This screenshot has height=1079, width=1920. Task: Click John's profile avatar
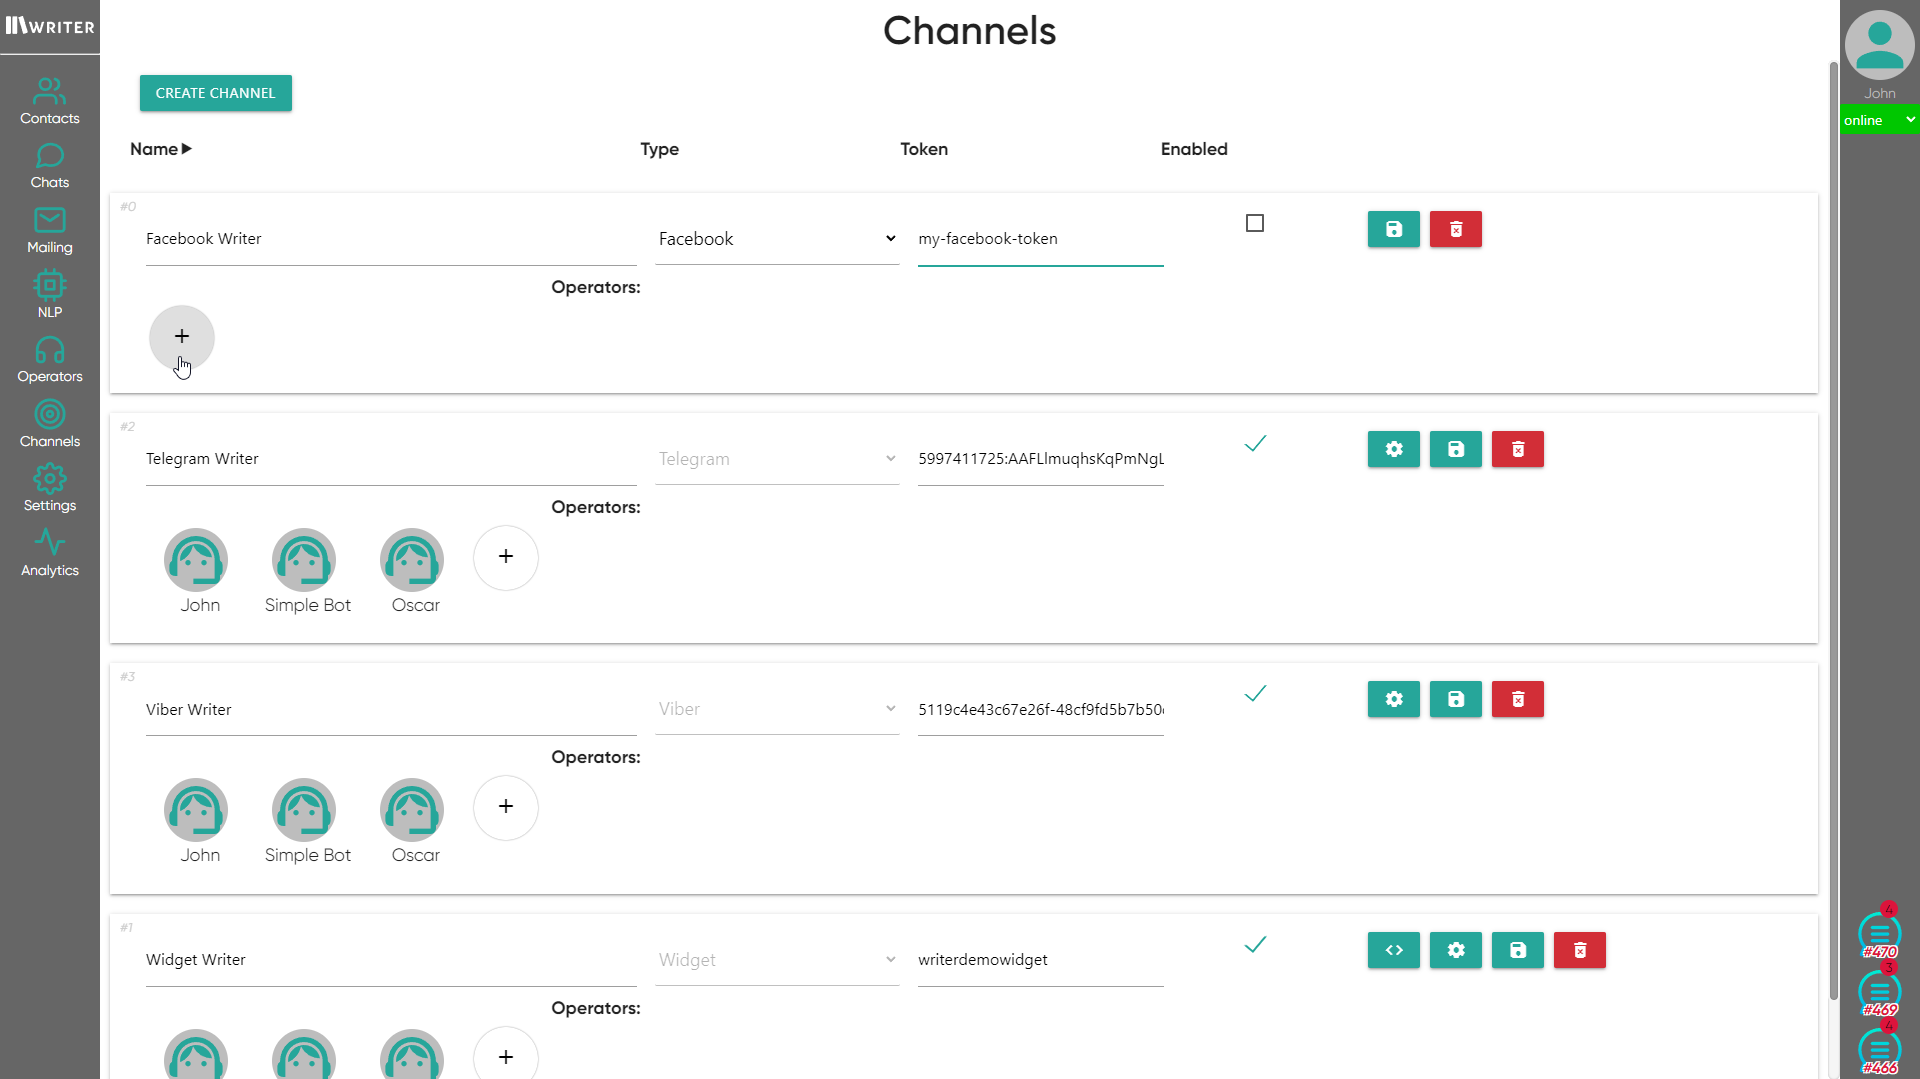point(1880,45)
